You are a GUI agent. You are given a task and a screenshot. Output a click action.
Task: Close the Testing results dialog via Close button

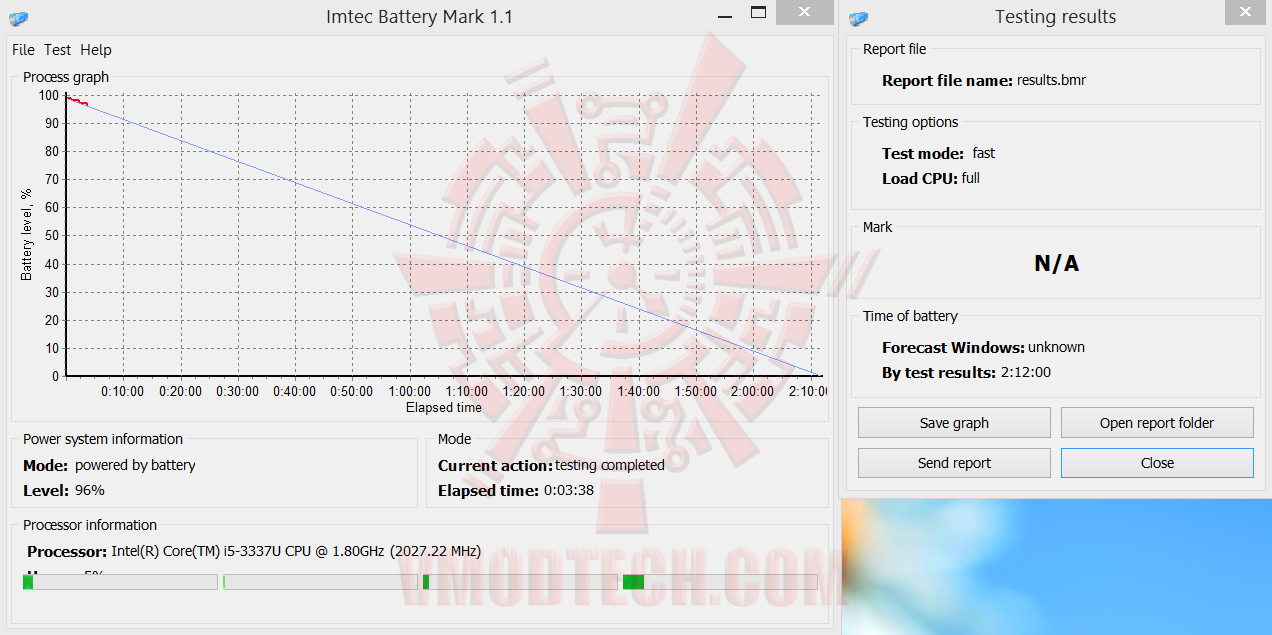coord(1157,463)
